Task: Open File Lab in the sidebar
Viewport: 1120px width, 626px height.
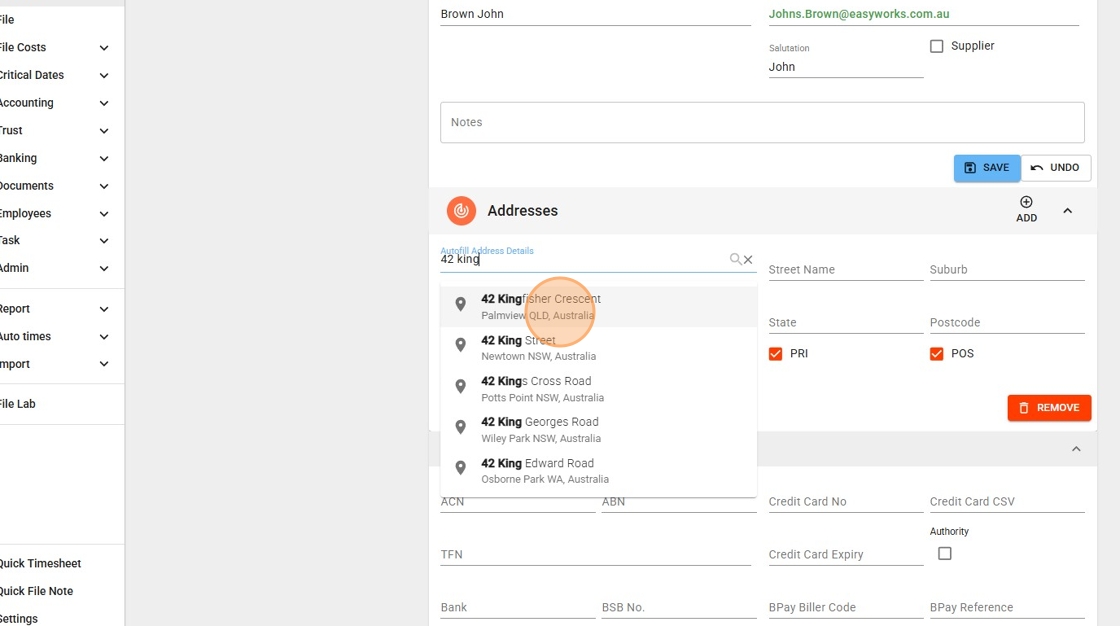Action: (x=18, y=404)
